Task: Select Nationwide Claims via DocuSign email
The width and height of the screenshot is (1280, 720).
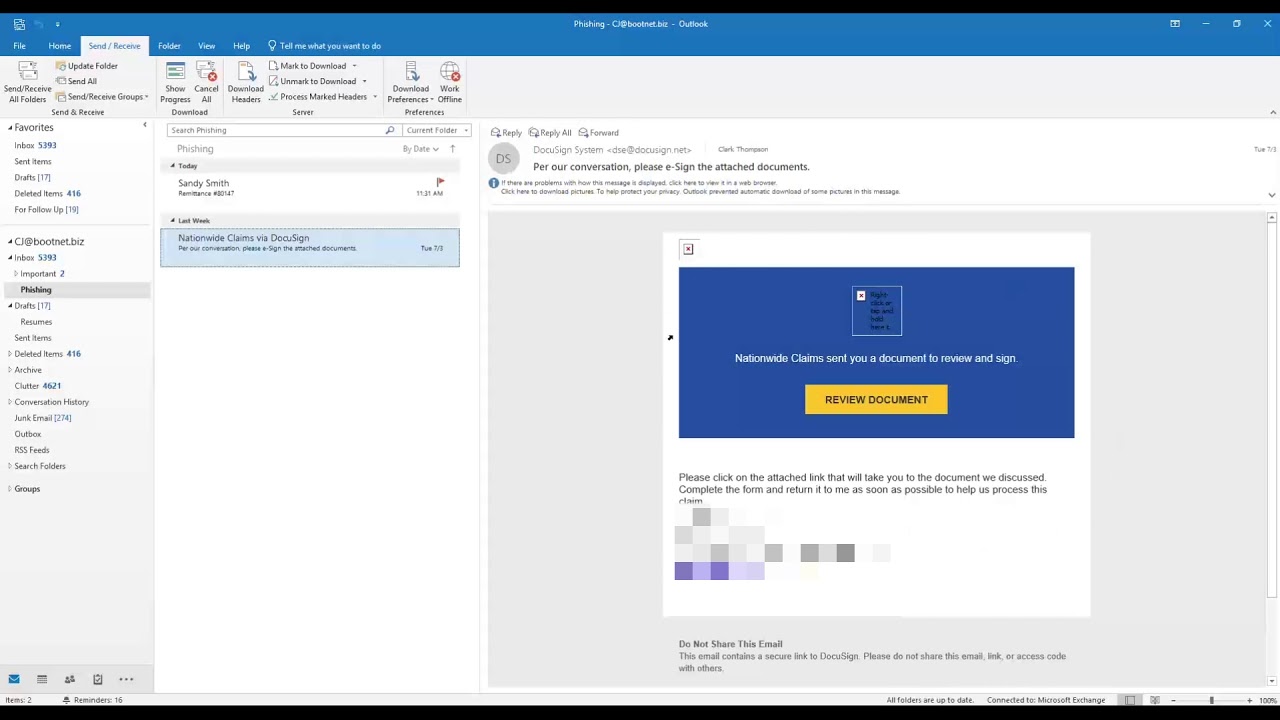Action: click(x=310, y=247)
